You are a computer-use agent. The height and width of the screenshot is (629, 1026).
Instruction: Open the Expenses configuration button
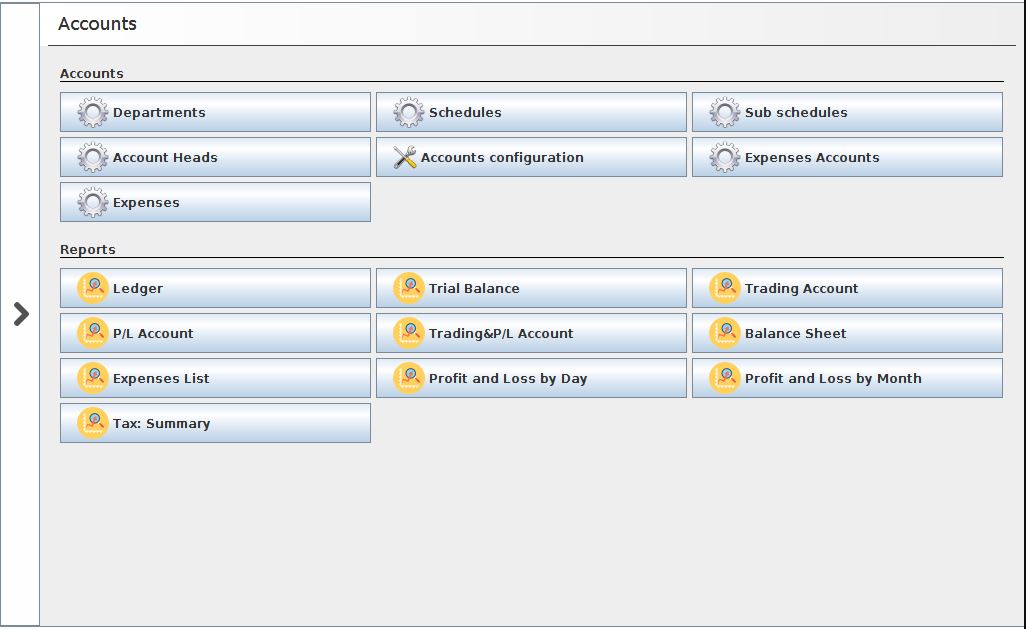[x=215, y=203]
